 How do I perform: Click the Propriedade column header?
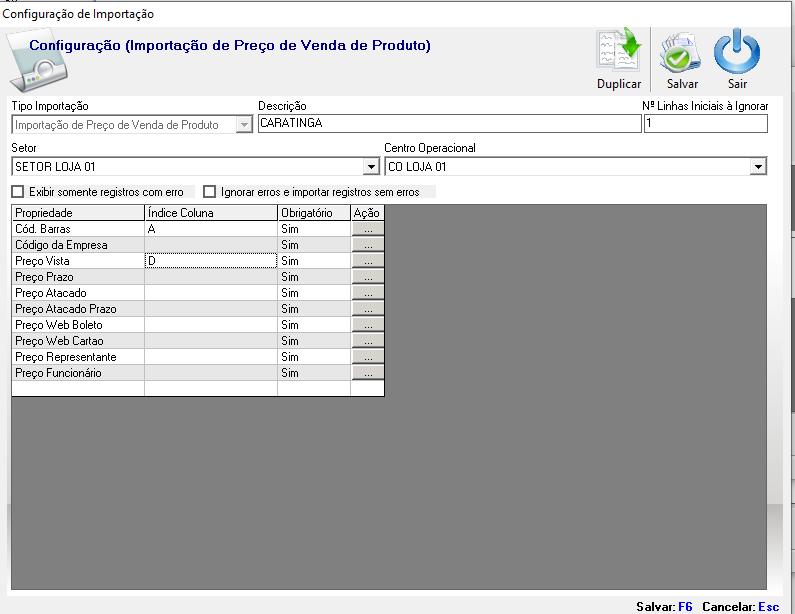[78, 212]
